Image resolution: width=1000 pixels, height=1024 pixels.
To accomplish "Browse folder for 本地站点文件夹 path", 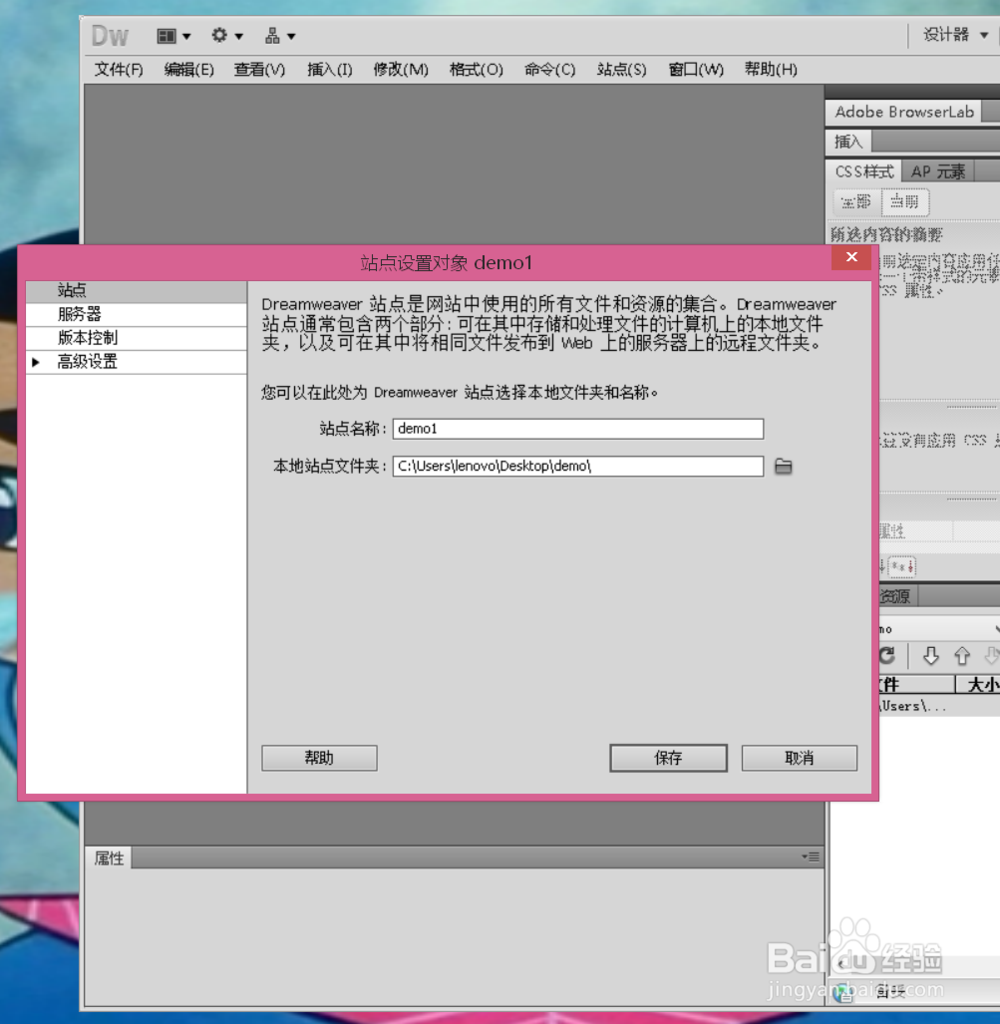I will click(x=783, y=466).
